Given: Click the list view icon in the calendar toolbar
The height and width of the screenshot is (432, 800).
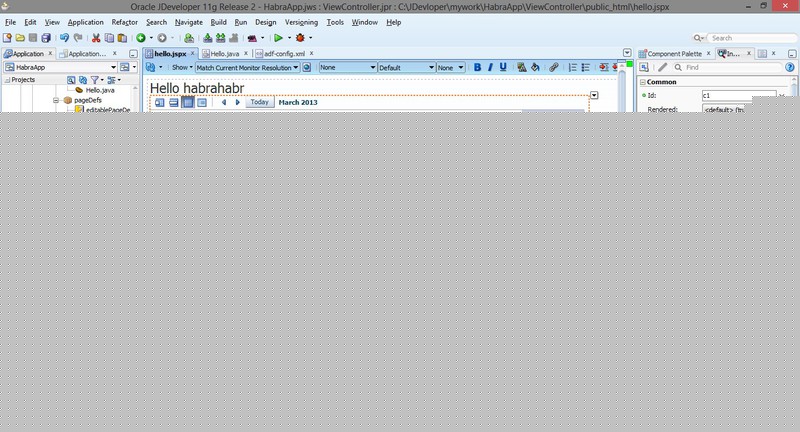Looking at the screenshot, I should point(202,103).
